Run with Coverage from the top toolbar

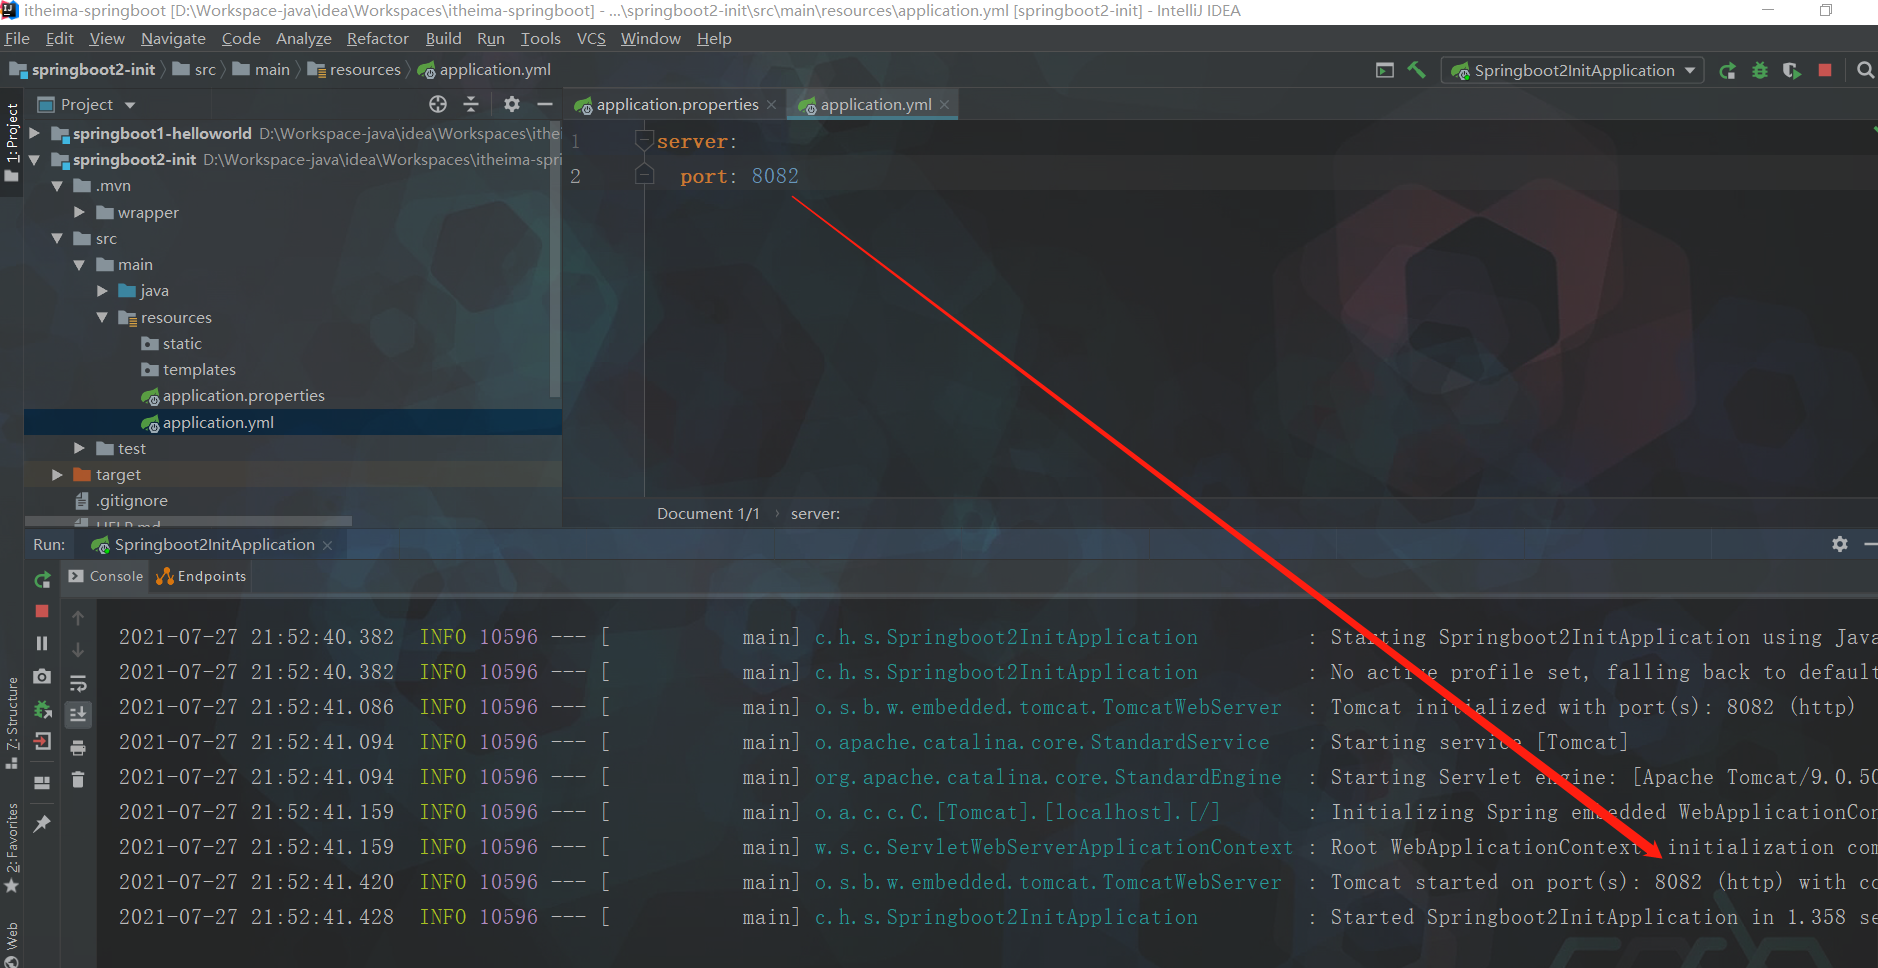point(1792,70)
